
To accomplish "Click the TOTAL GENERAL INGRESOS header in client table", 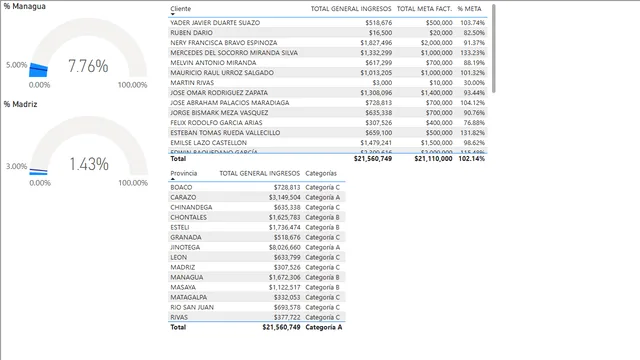I will pos(351,9).
